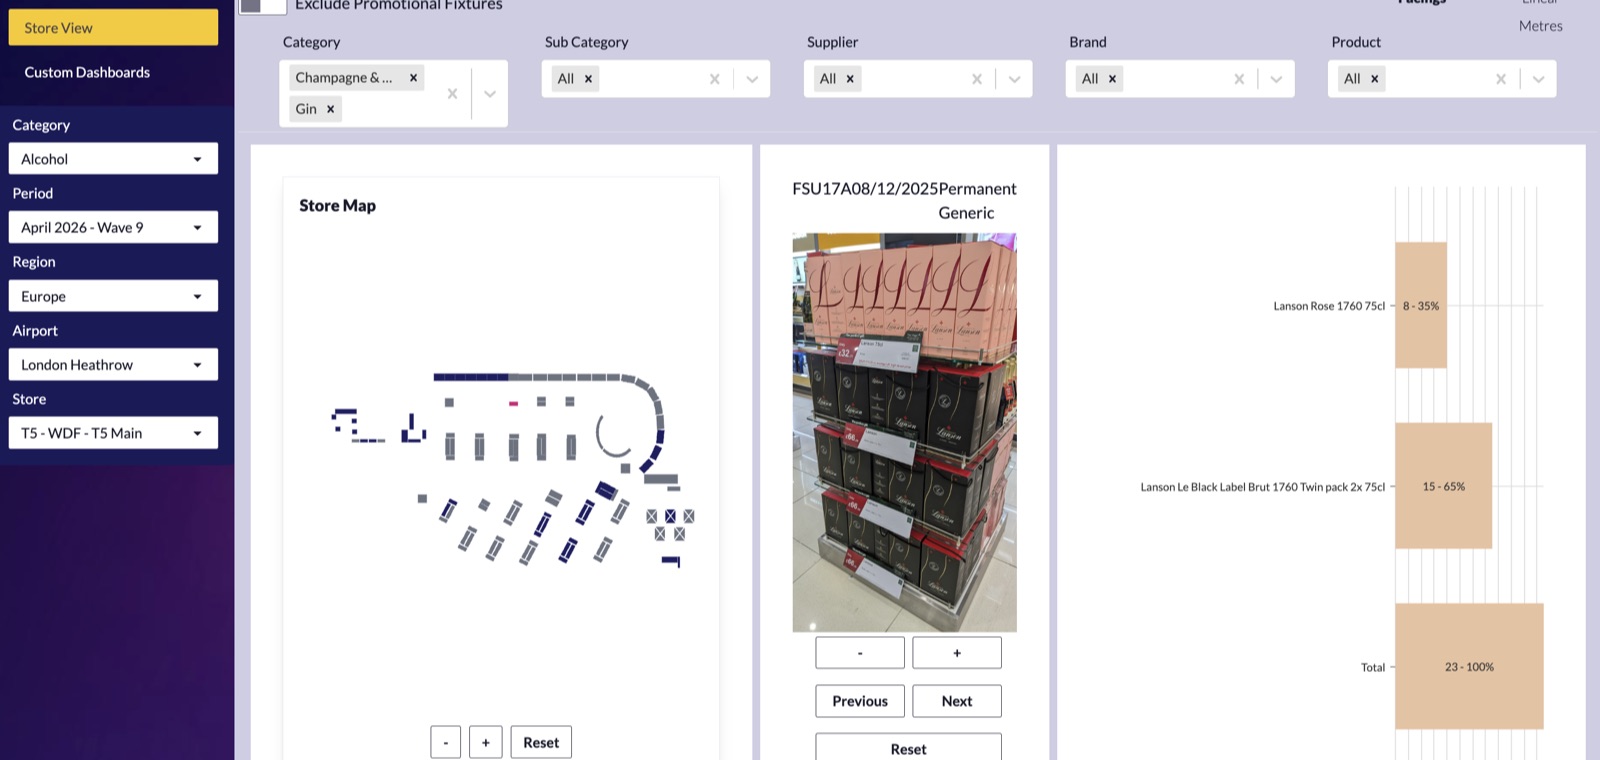This screenshot has height=760, width=1600.
Task: Select the Lanson Rose 1760 75cl bar
Action: [1421, 305]
